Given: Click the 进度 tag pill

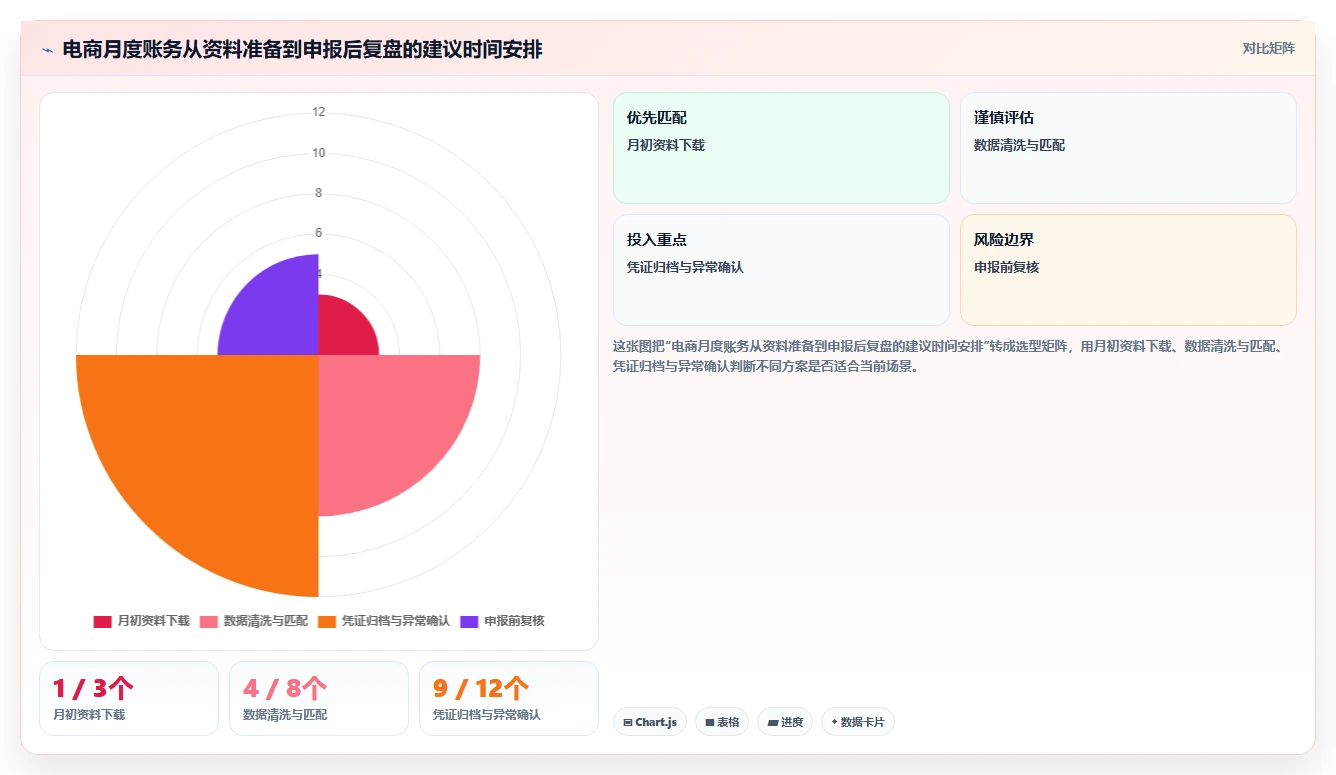Looking at the screenshot, I should point(785,722).
